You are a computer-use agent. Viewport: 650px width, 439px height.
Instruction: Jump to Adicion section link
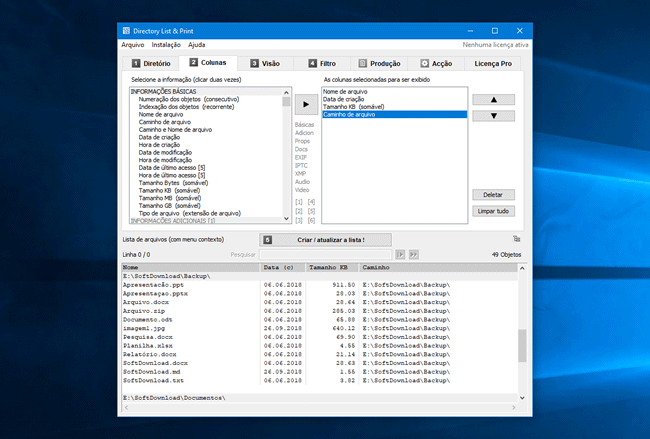click(304, 133)
